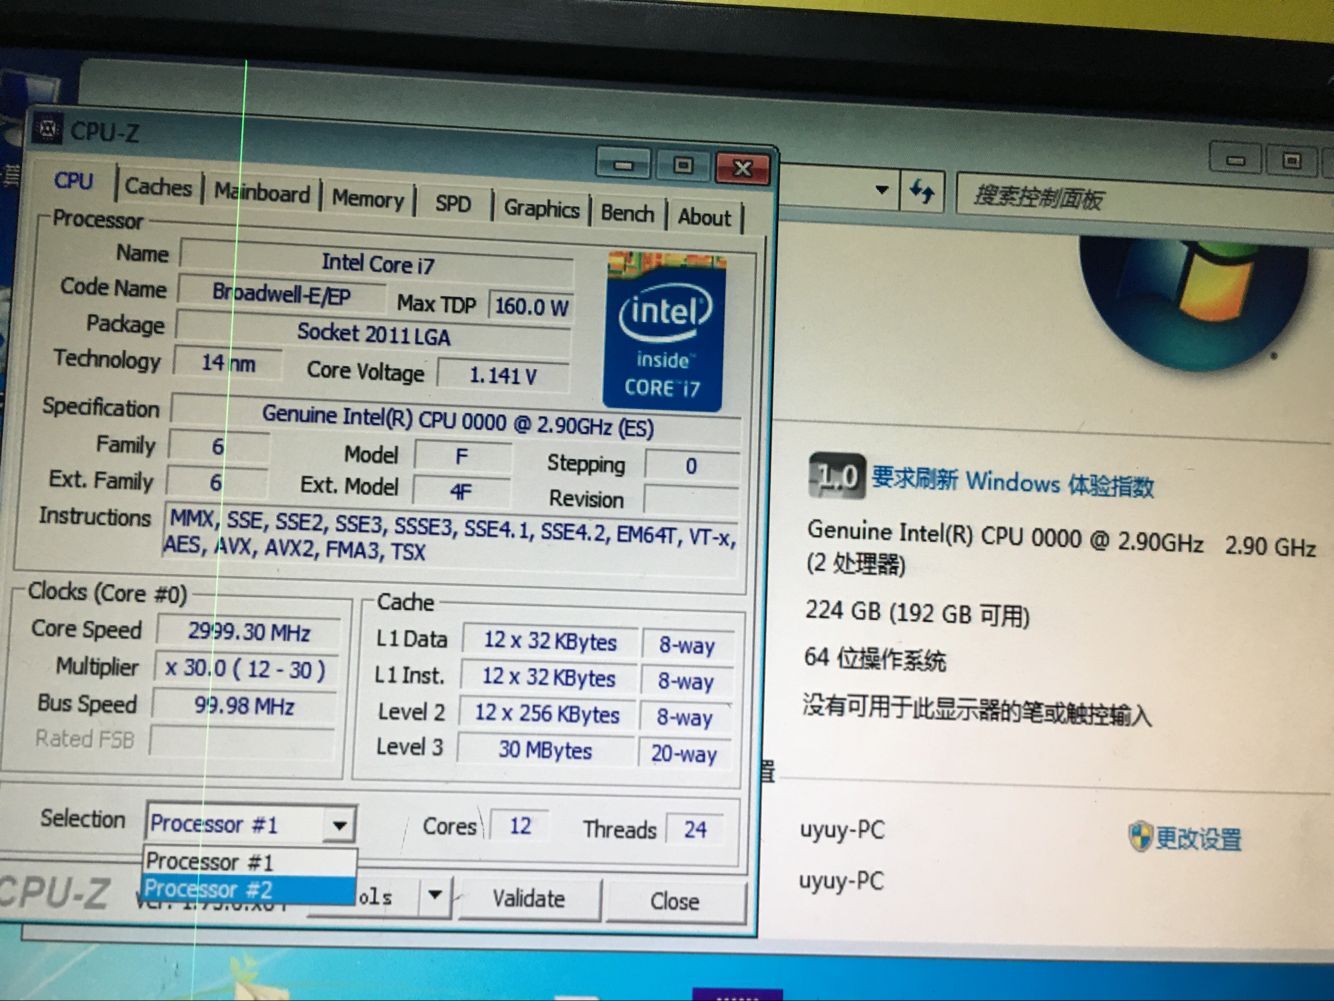Open the SPD tab
The width and height of the screenshot is (1334, 1001).
[453, 204]
